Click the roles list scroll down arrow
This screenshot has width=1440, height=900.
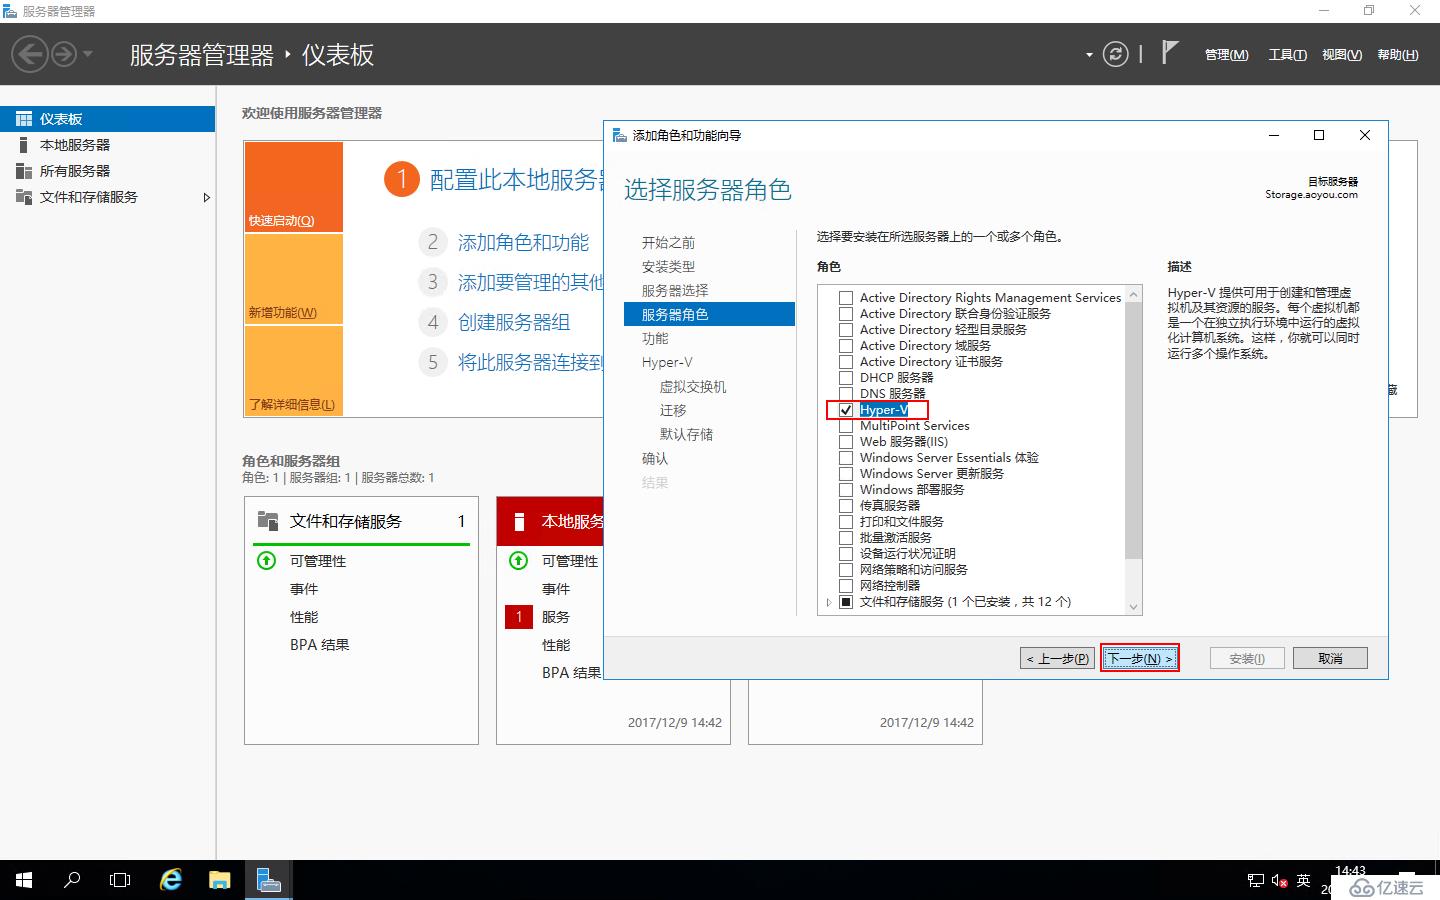[x=1133, y=606]
